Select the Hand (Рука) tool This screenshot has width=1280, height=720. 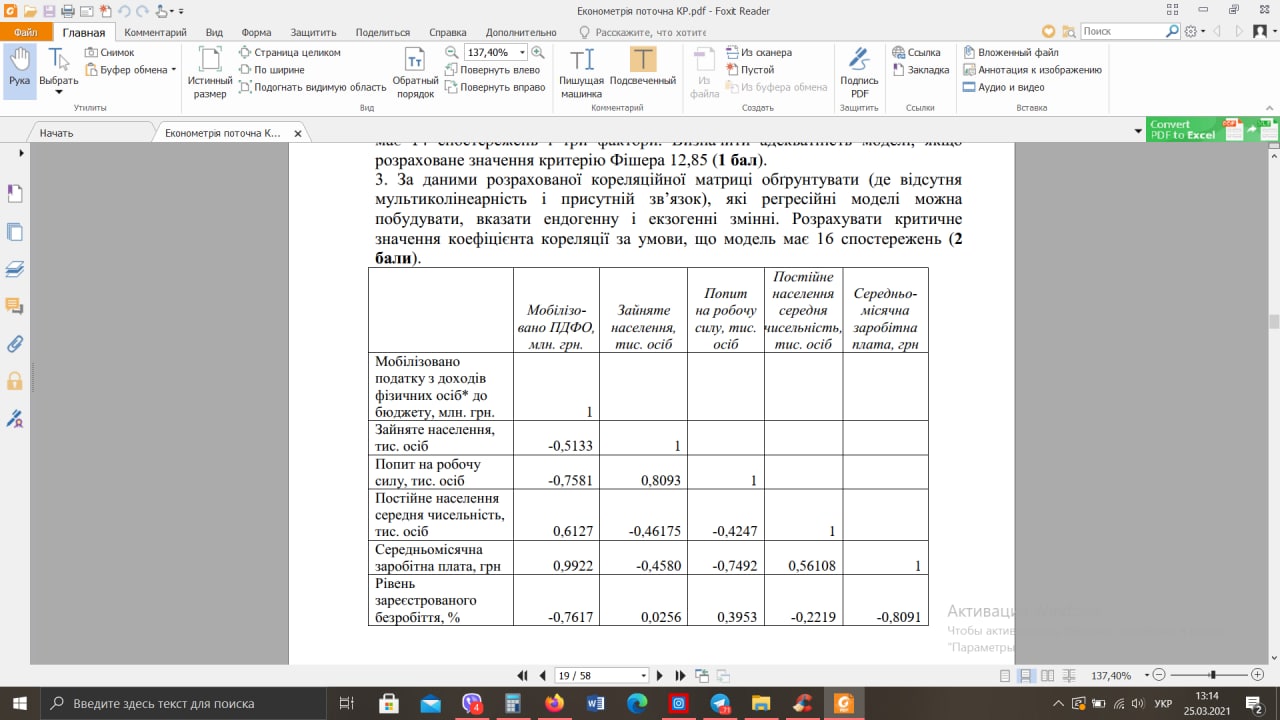(x=19, y=69)
